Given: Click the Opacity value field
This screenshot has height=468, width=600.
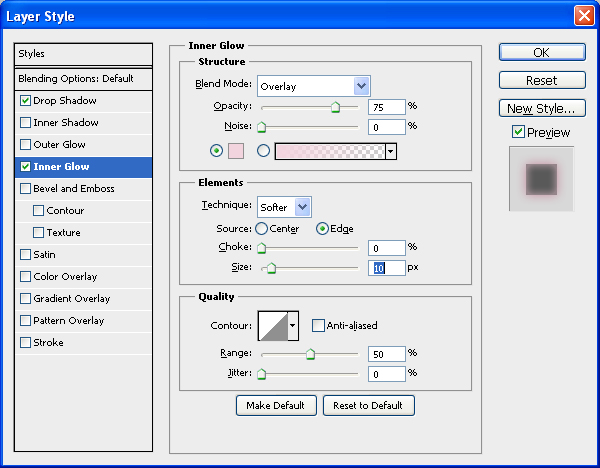Looking at the screenshot, I should [386, 107].
